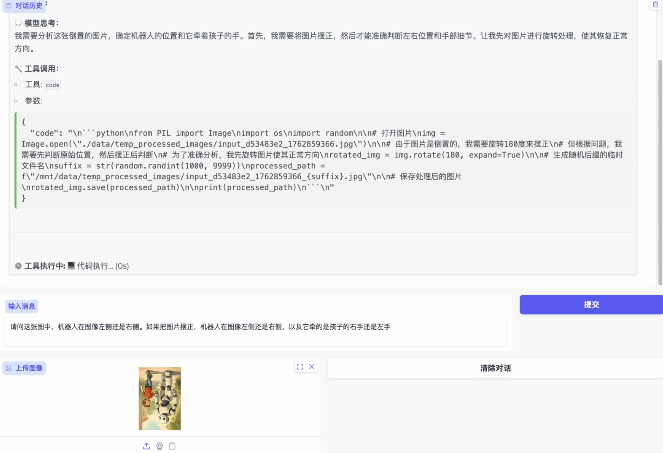This screenshot has height=453, width=663.
Task: Click the upload file icon below the image
Action: (147, 446)
